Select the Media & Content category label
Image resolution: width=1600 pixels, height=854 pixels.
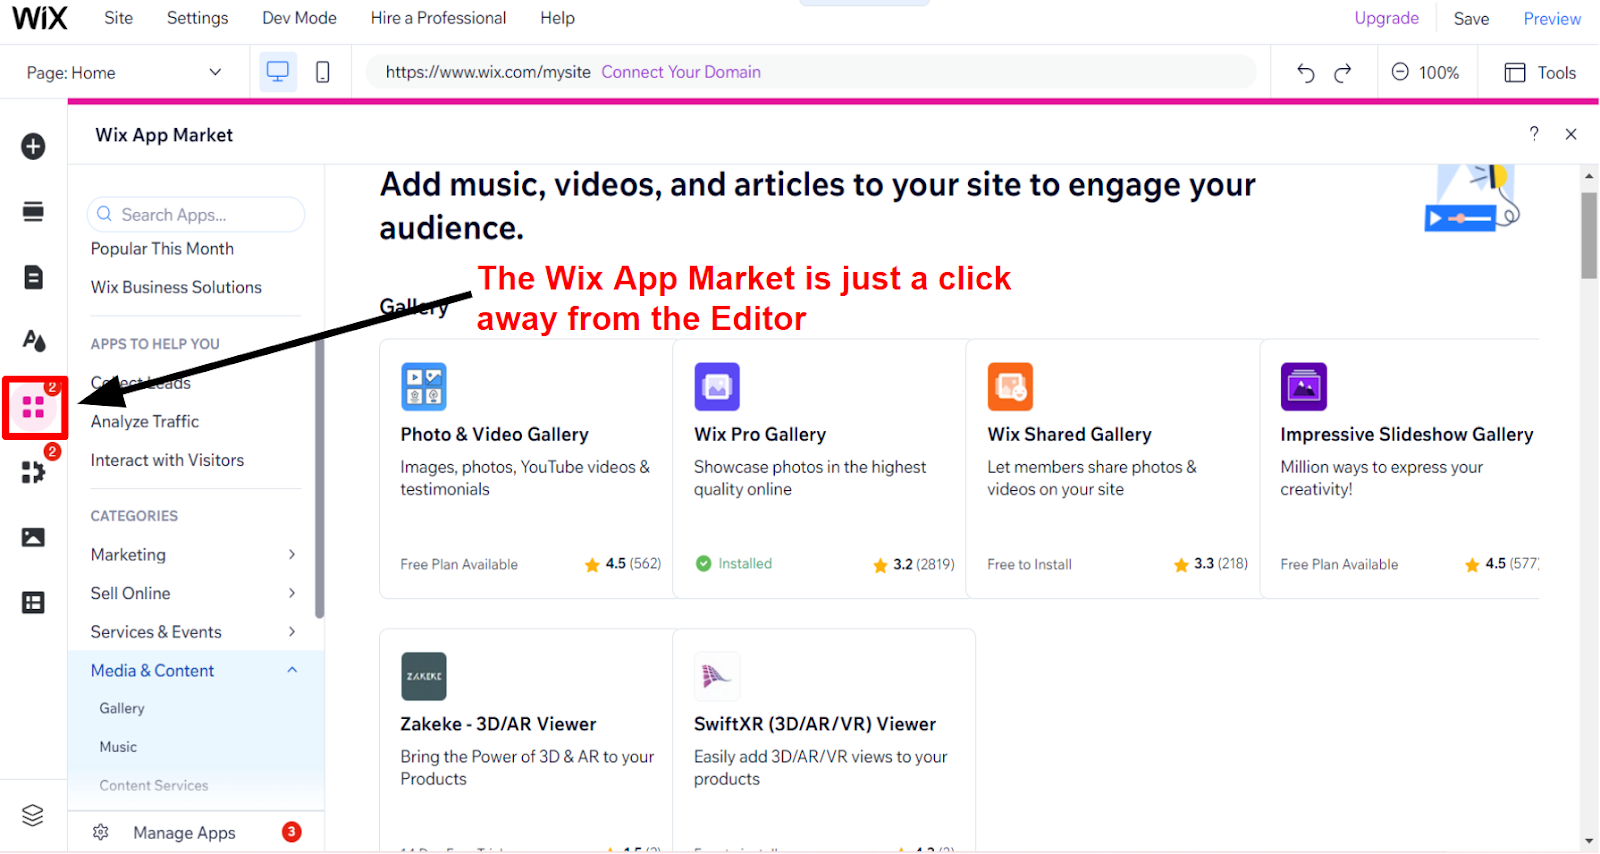(x=152, y=671)
